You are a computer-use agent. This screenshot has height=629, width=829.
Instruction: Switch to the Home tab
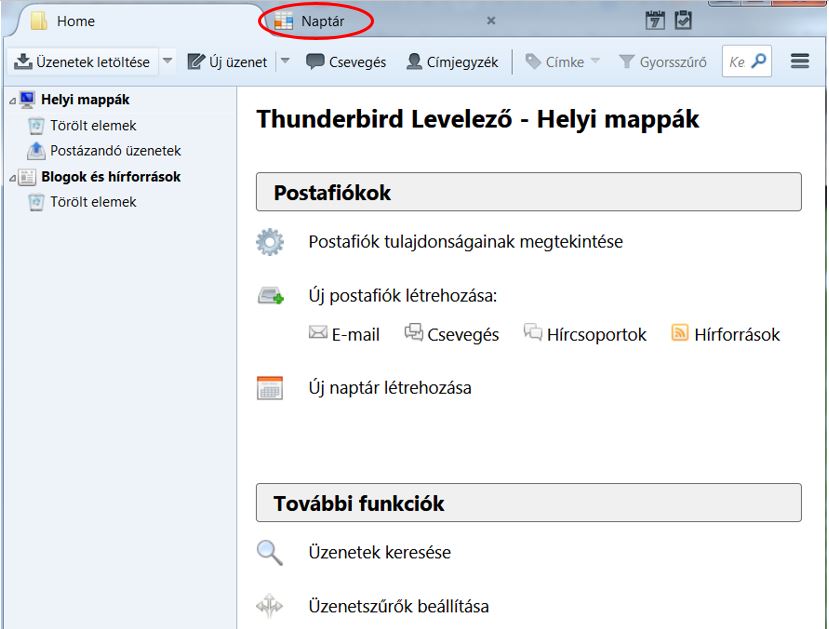coord(76,21)
